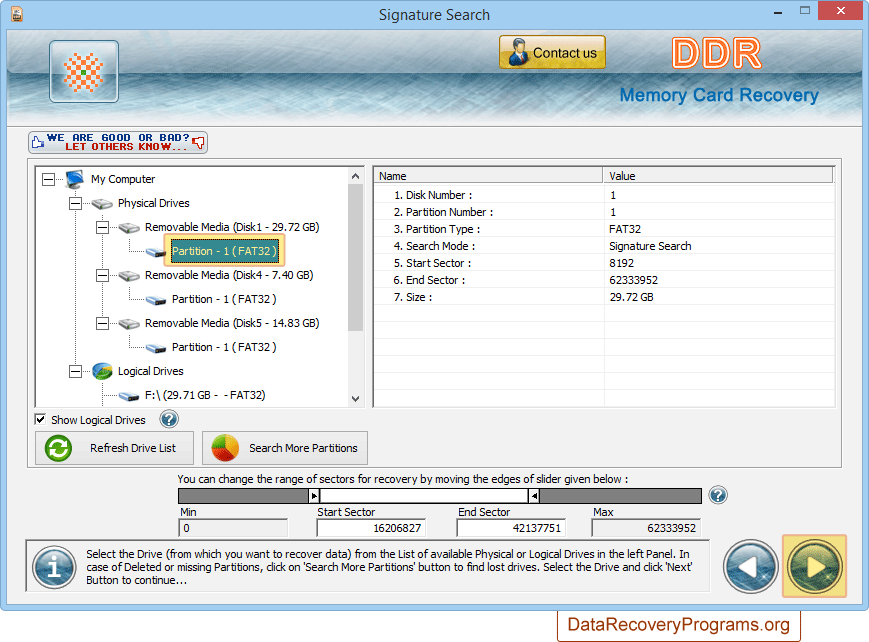Click the DDR checkered logo icon
Image resolution: width=869 pixels, height=642 pixels.
pos(84,72)
